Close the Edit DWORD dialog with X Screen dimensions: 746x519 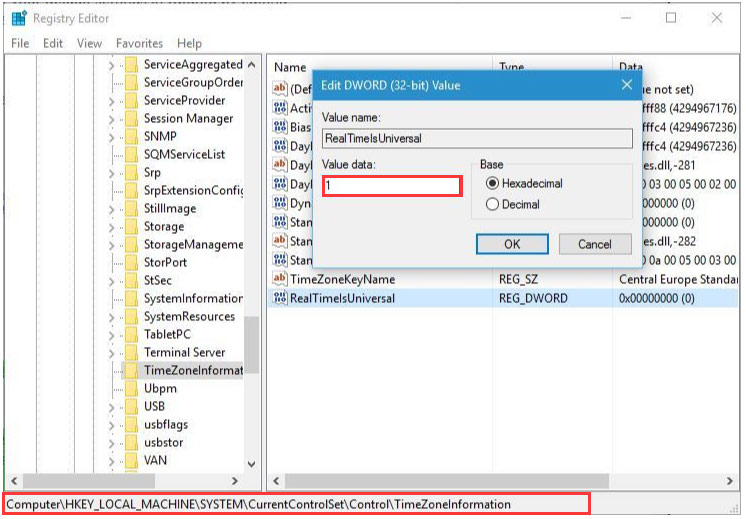point(627,85)
